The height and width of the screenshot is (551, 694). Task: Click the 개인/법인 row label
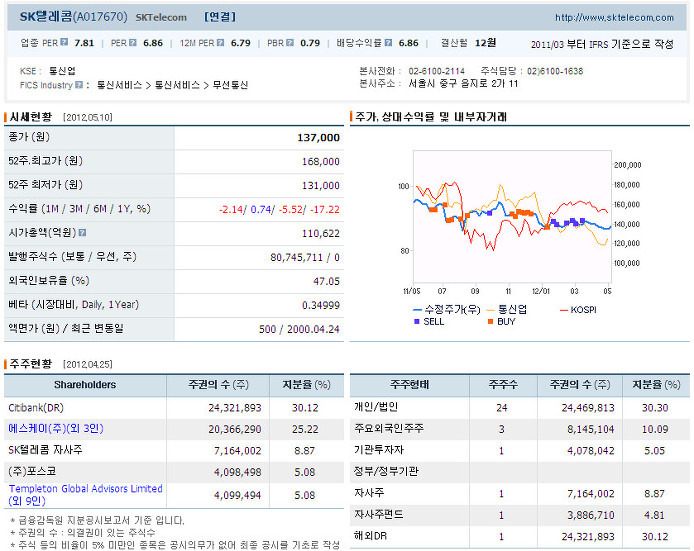point(375,407)
